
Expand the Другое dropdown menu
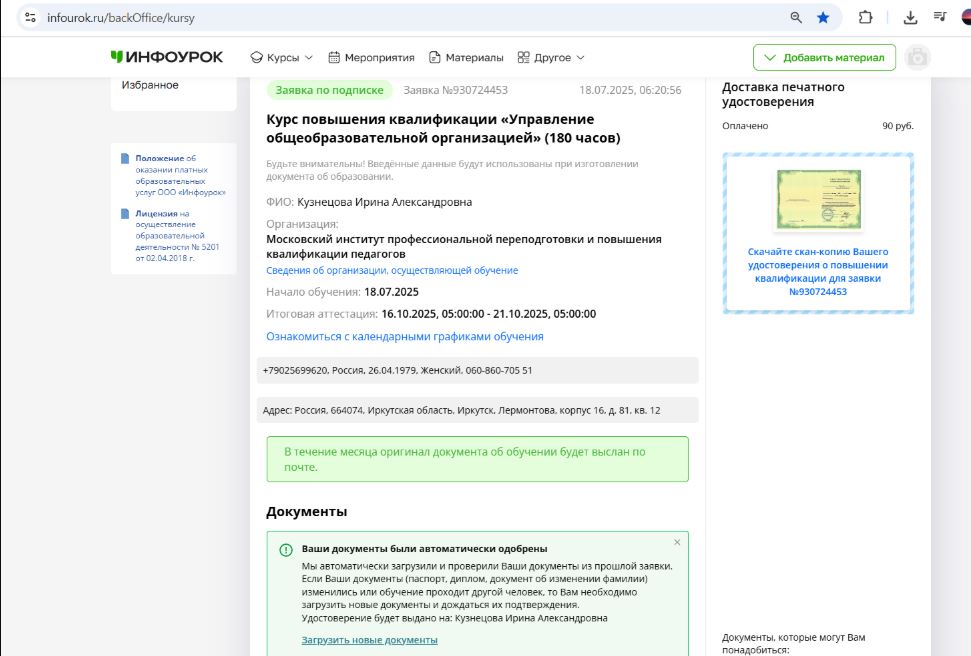pyautogui.click(x=551, y=57)
